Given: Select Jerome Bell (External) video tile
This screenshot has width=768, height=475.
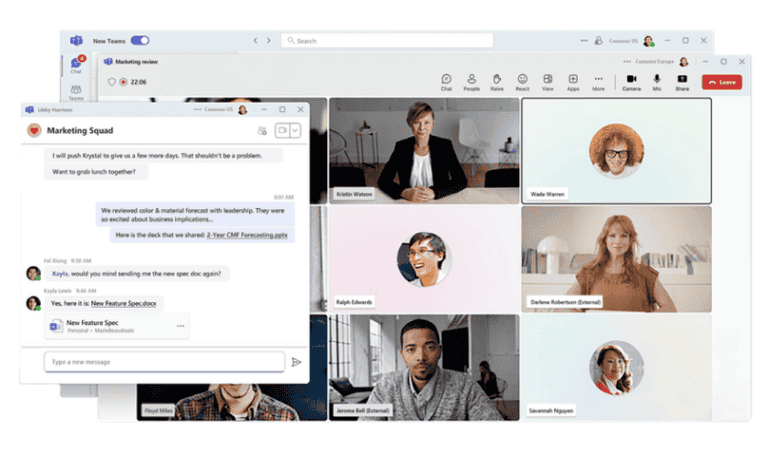Looking at the screenshot, I should pos(424,367).
